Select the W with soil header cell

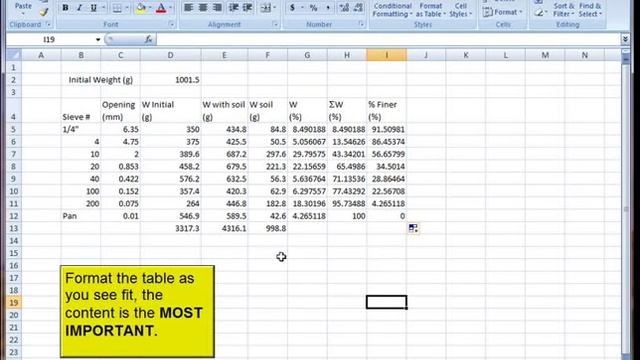224,111
